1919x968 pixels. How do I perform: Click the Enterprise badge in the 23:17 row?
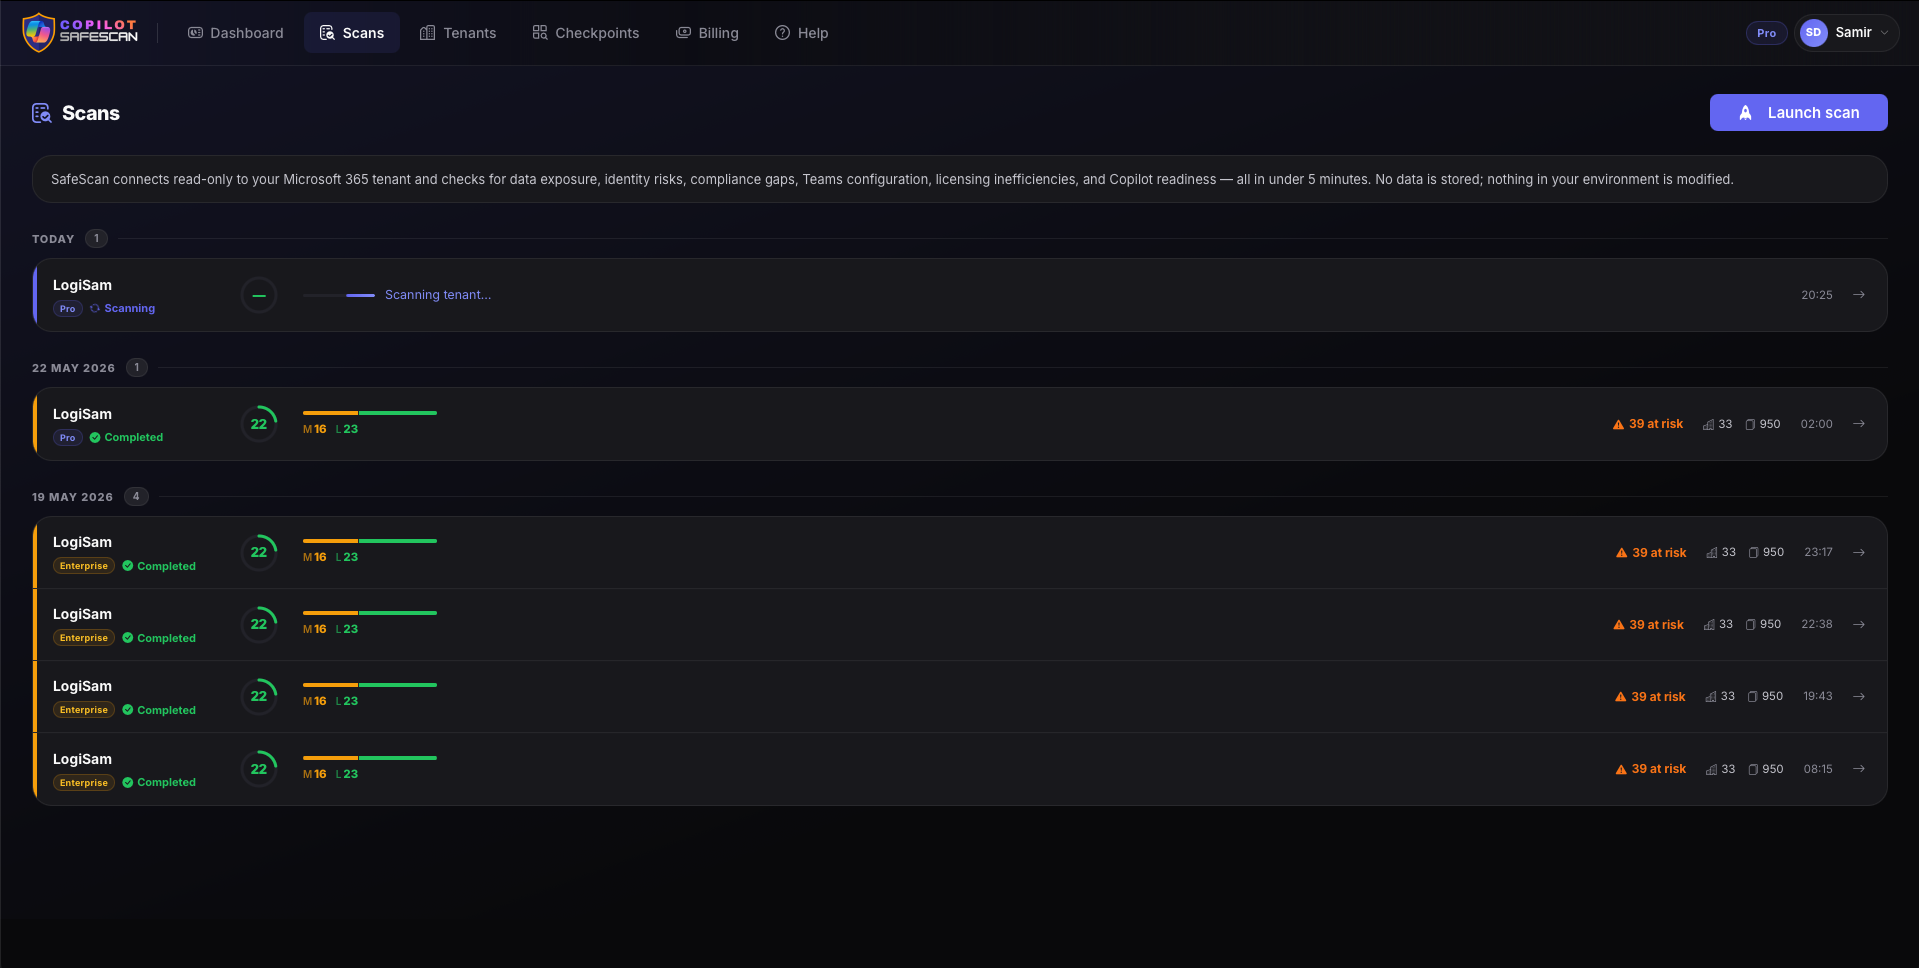[x=84, y=566]
